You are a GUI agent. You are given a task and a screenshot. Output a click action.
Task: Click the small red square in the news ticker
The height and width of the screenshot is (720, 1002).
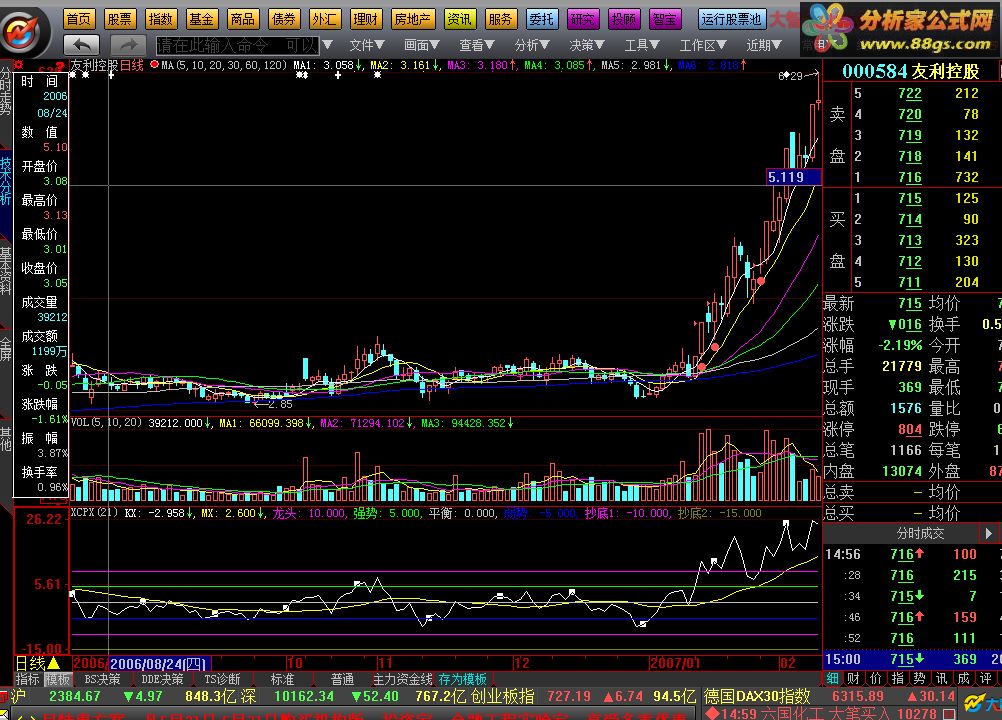coord(949,713)
